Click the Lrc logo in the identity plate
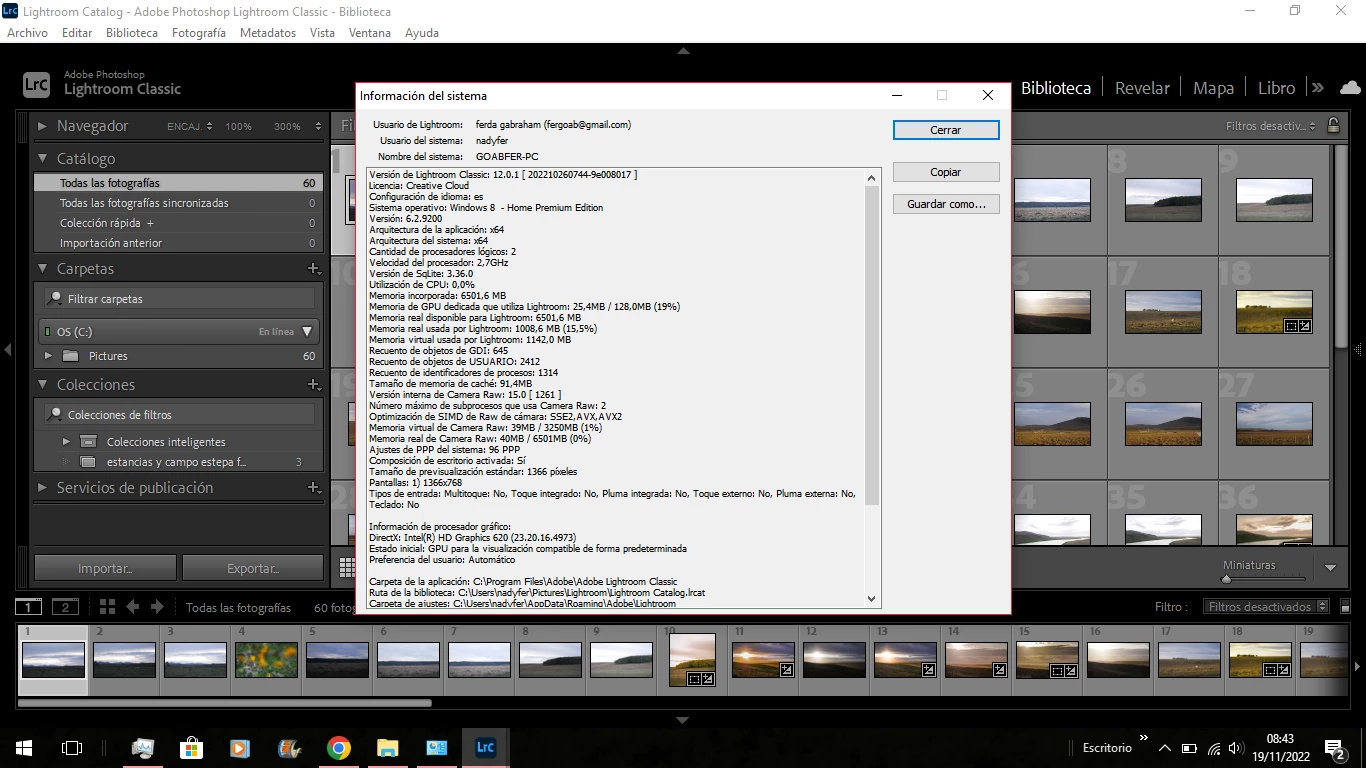Image resolution: width=1366 pixels, height=768 pixels. (x=36, y=85)
